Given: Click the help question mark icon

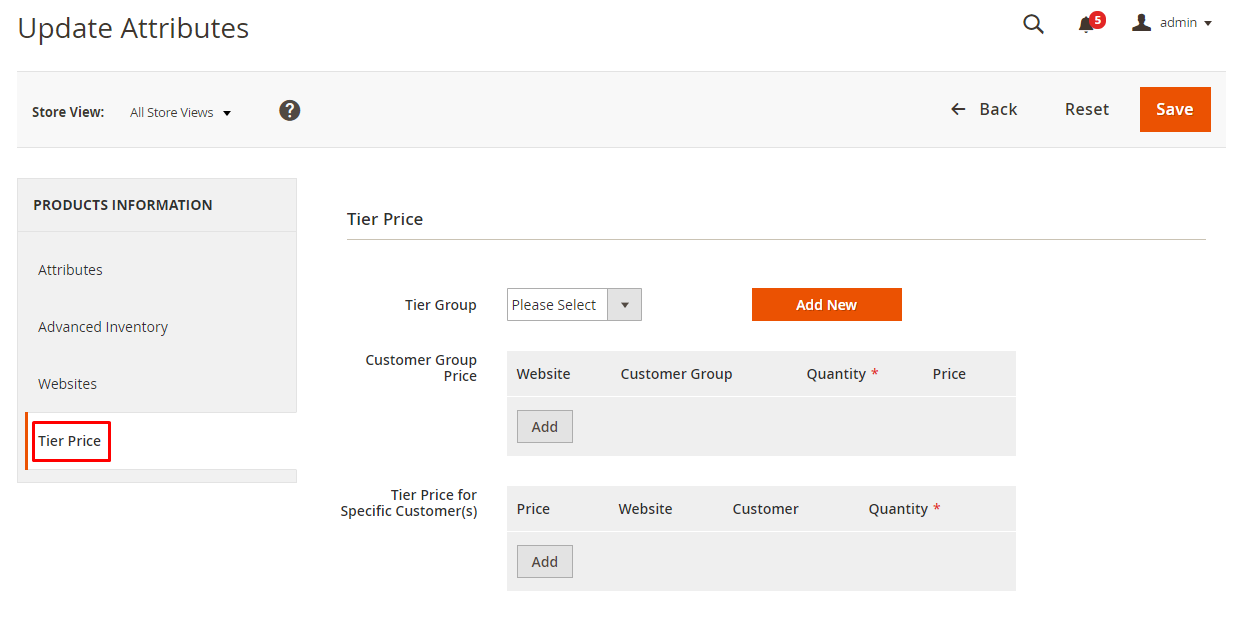Looking at the screenshot, I should click(x=290, y=111).
